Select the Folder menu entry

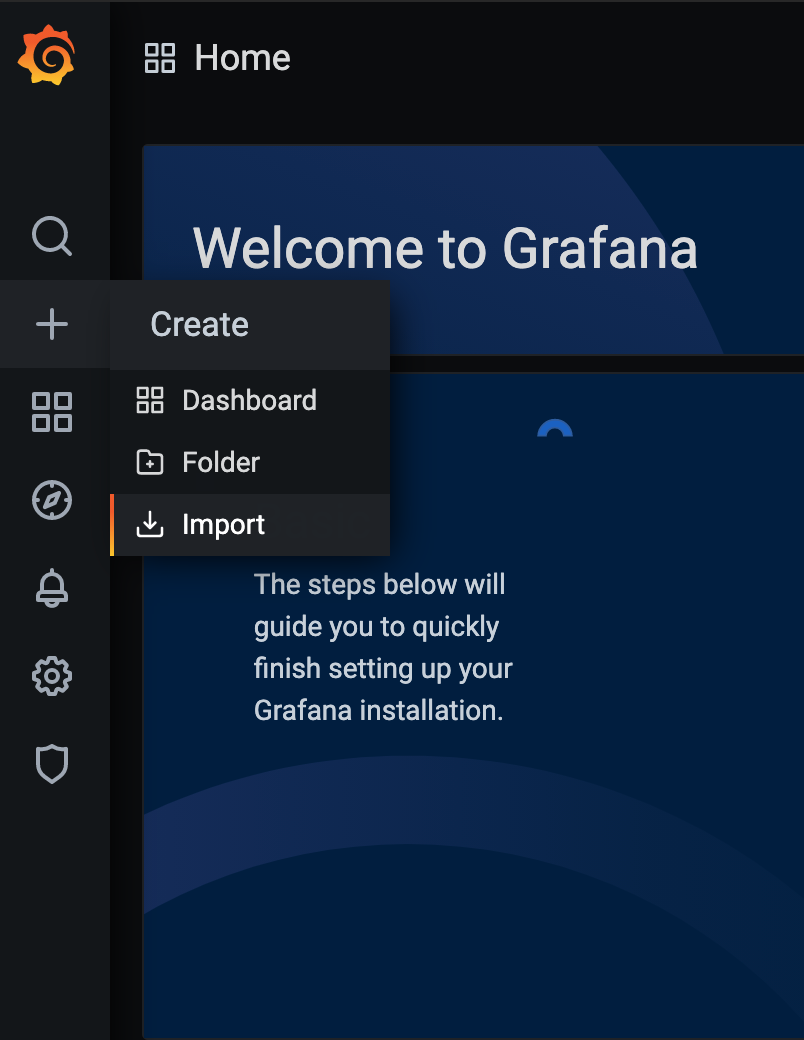(250, 462)
